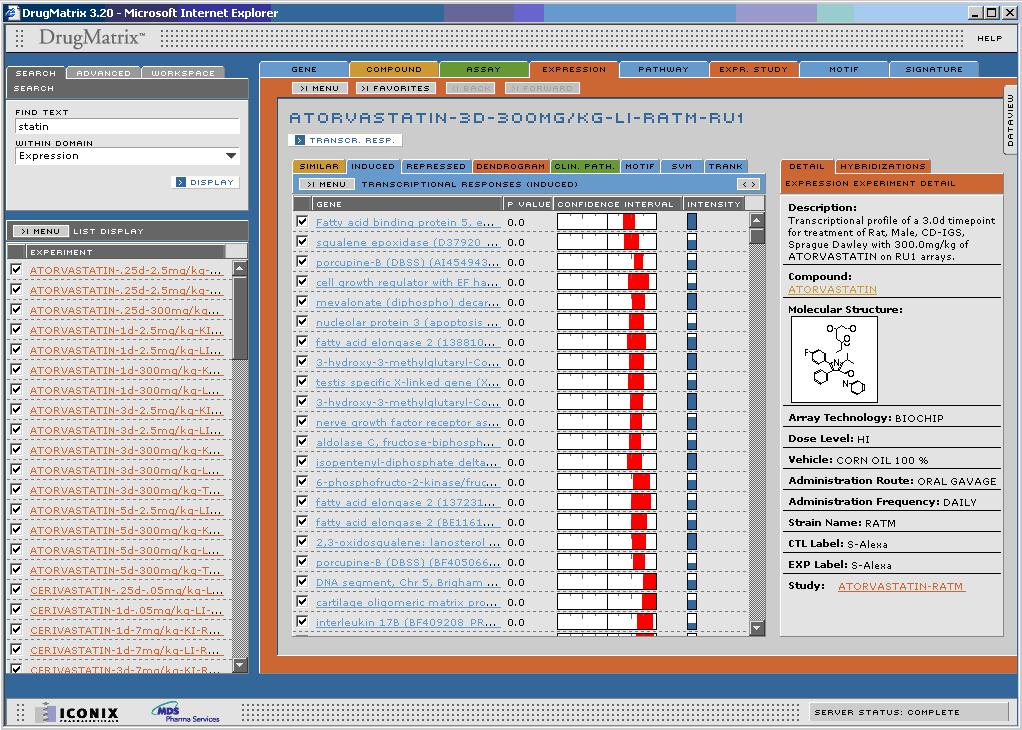Switch to the Dendrogram tab
The width and height of the screenshot is (1022, 730).
coord(510,166)
